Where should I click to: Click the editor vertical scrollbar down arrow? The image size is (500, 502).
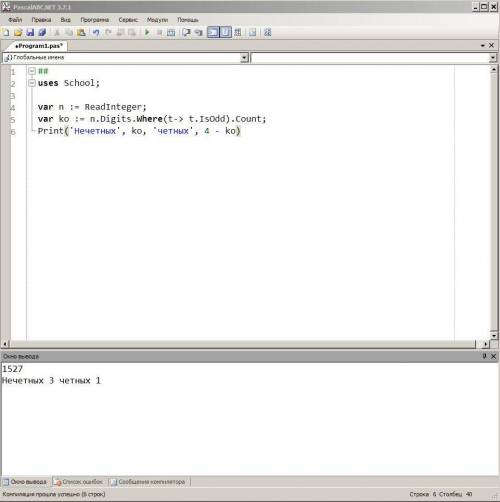coord(494,335)
